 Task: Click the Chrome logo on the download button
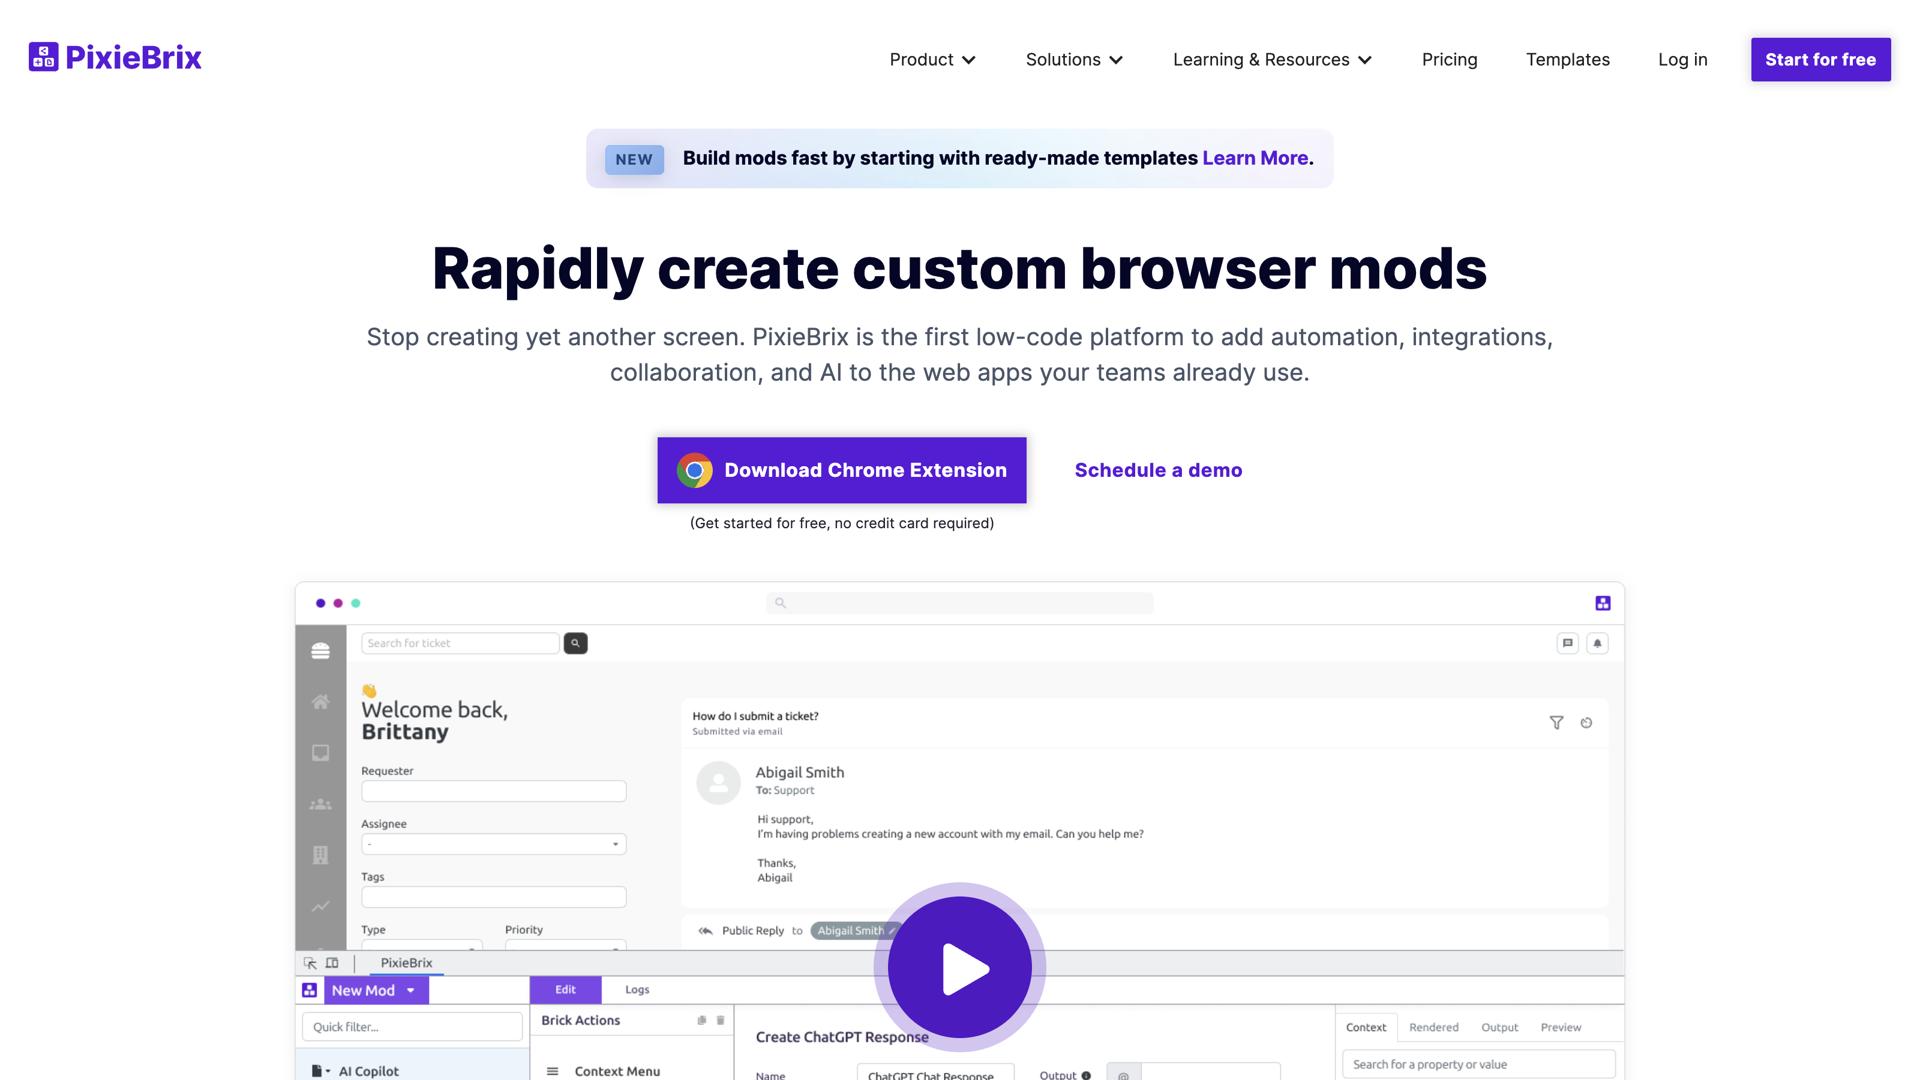(694, 470)
